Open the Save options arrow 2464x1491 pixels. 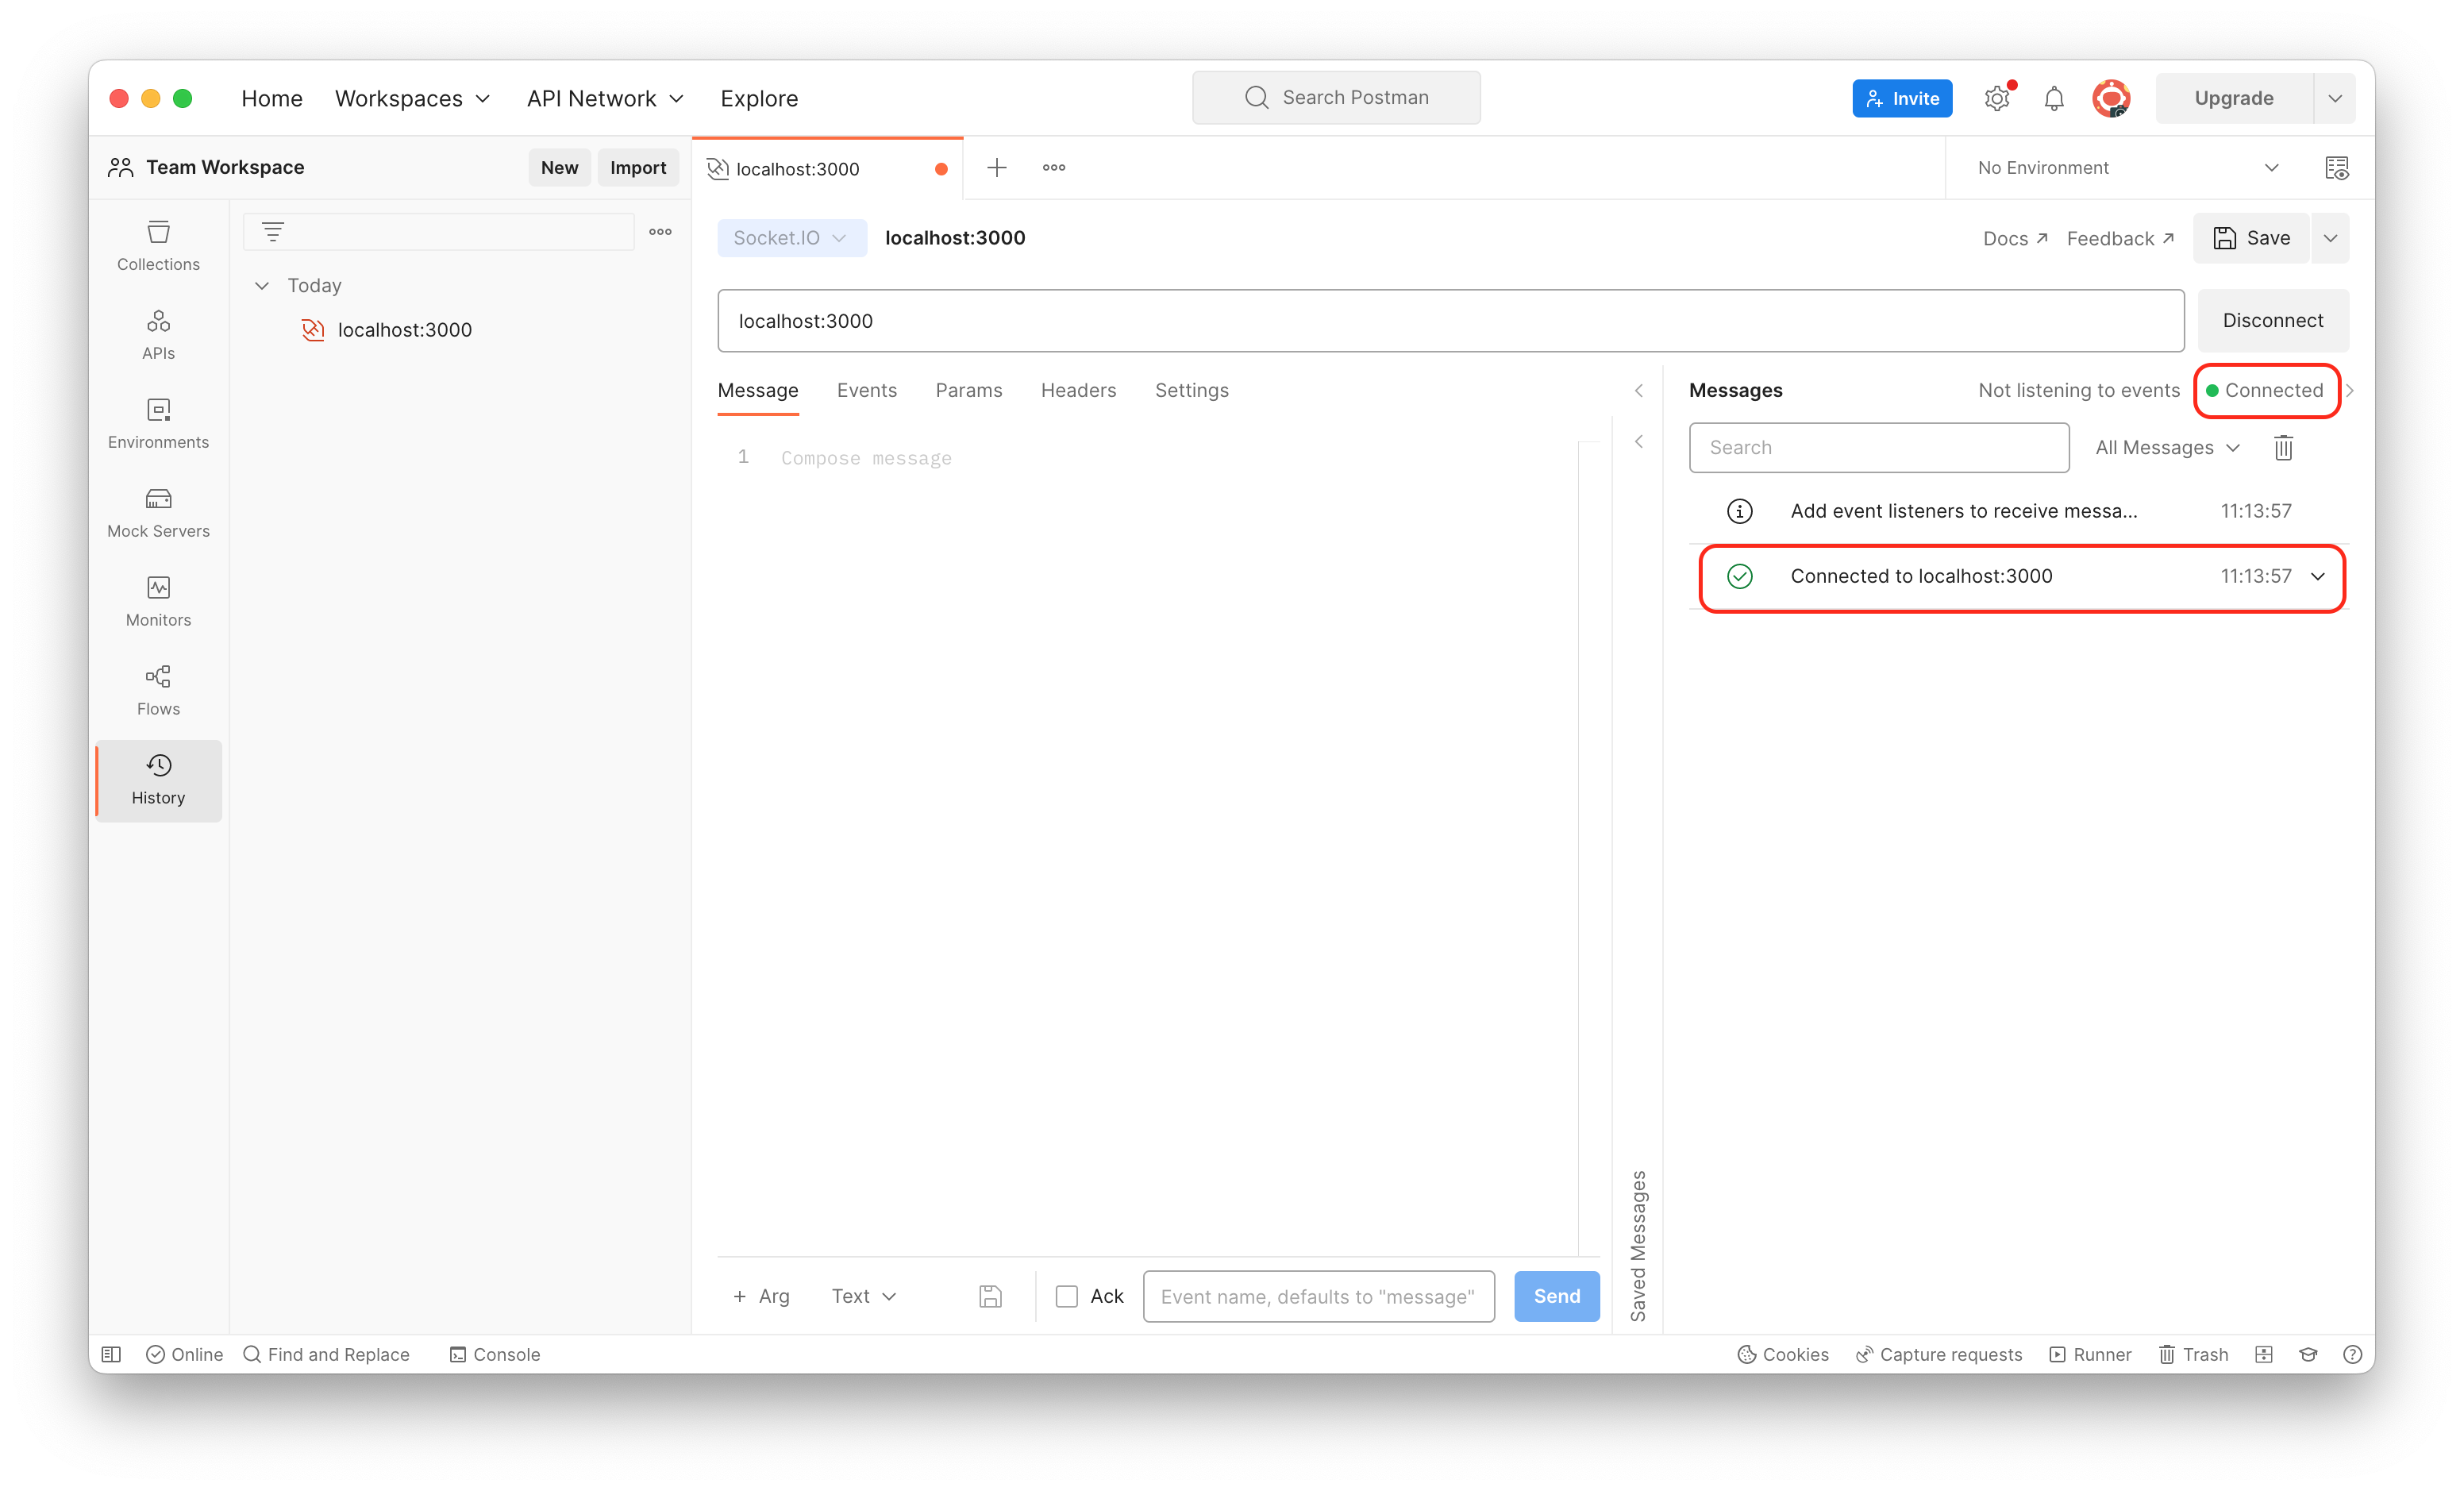(2330, 238)
